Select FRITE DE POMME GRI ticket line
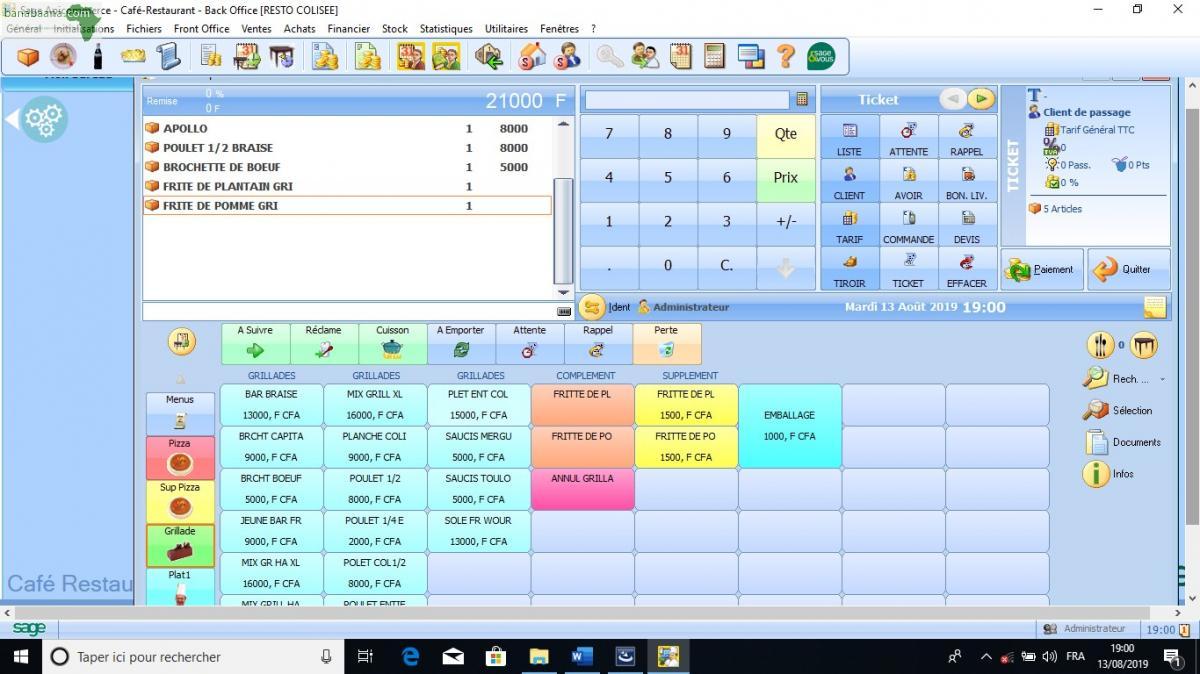Image resolution: width=1200 pixels, height=674 pixels. pyautogui.click(x=347, y=205)
